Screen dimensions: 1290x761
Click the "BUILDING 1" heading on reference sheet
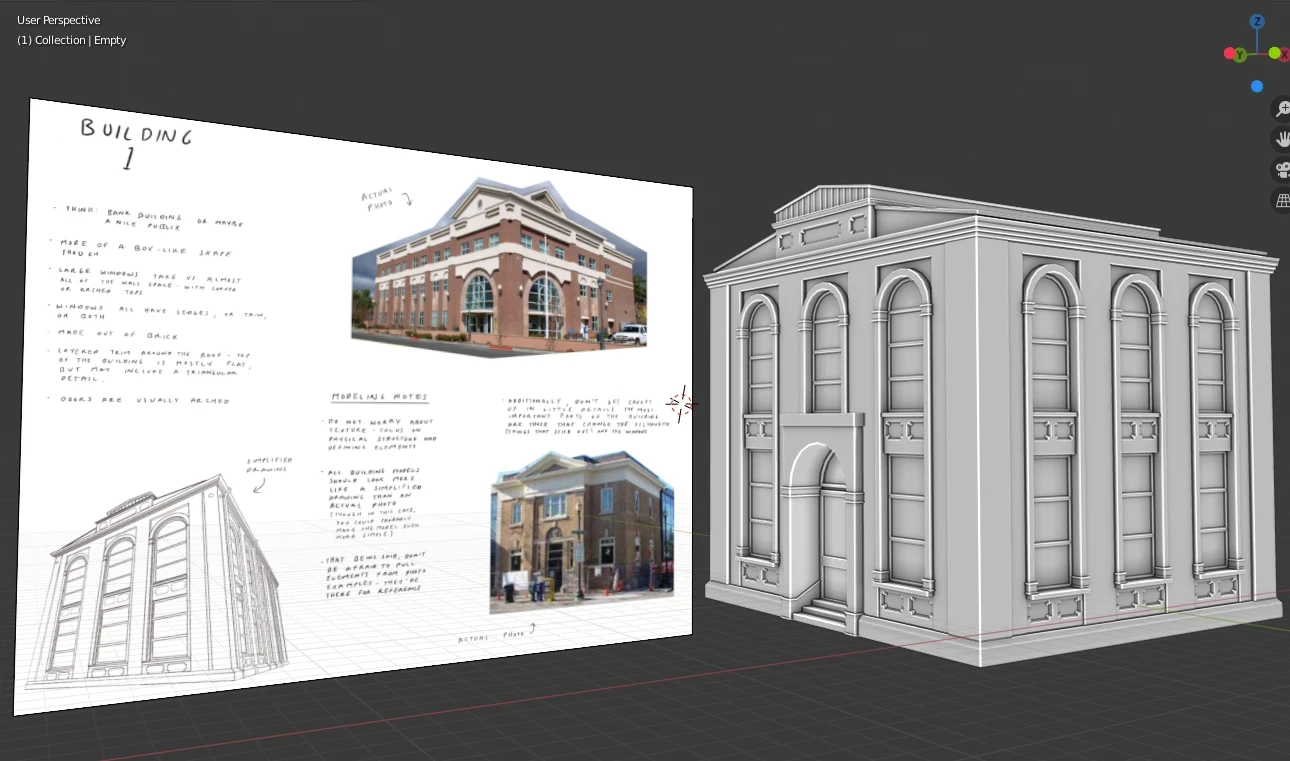coord(136,142)
